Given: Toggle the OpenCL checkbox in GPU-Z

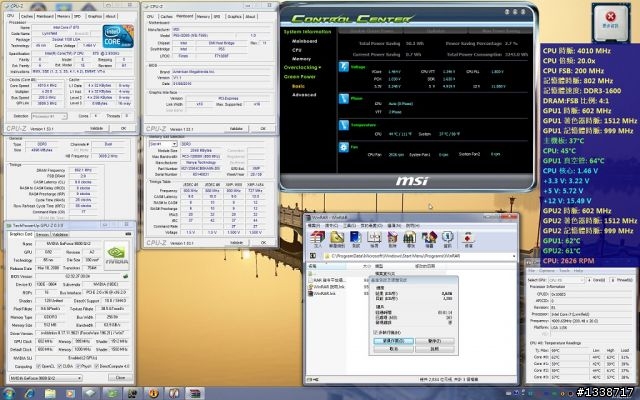Looking at the screenshot, I should [x=38, y=367].
